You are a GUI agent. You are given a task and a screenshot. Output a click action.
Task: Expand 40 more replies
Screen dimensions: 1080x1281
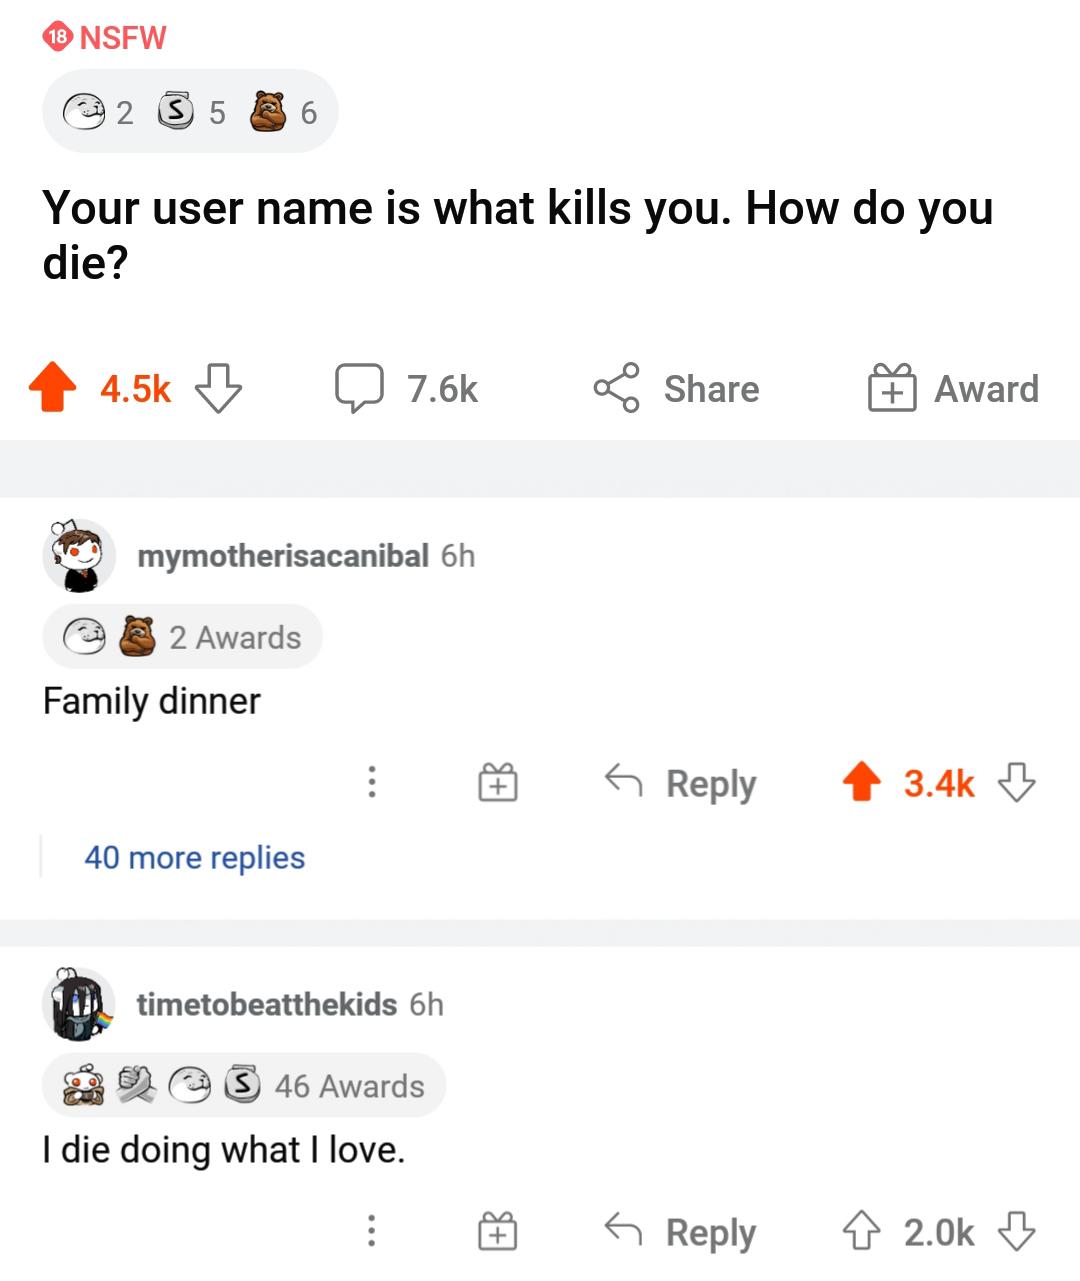[x=194, y=857]
